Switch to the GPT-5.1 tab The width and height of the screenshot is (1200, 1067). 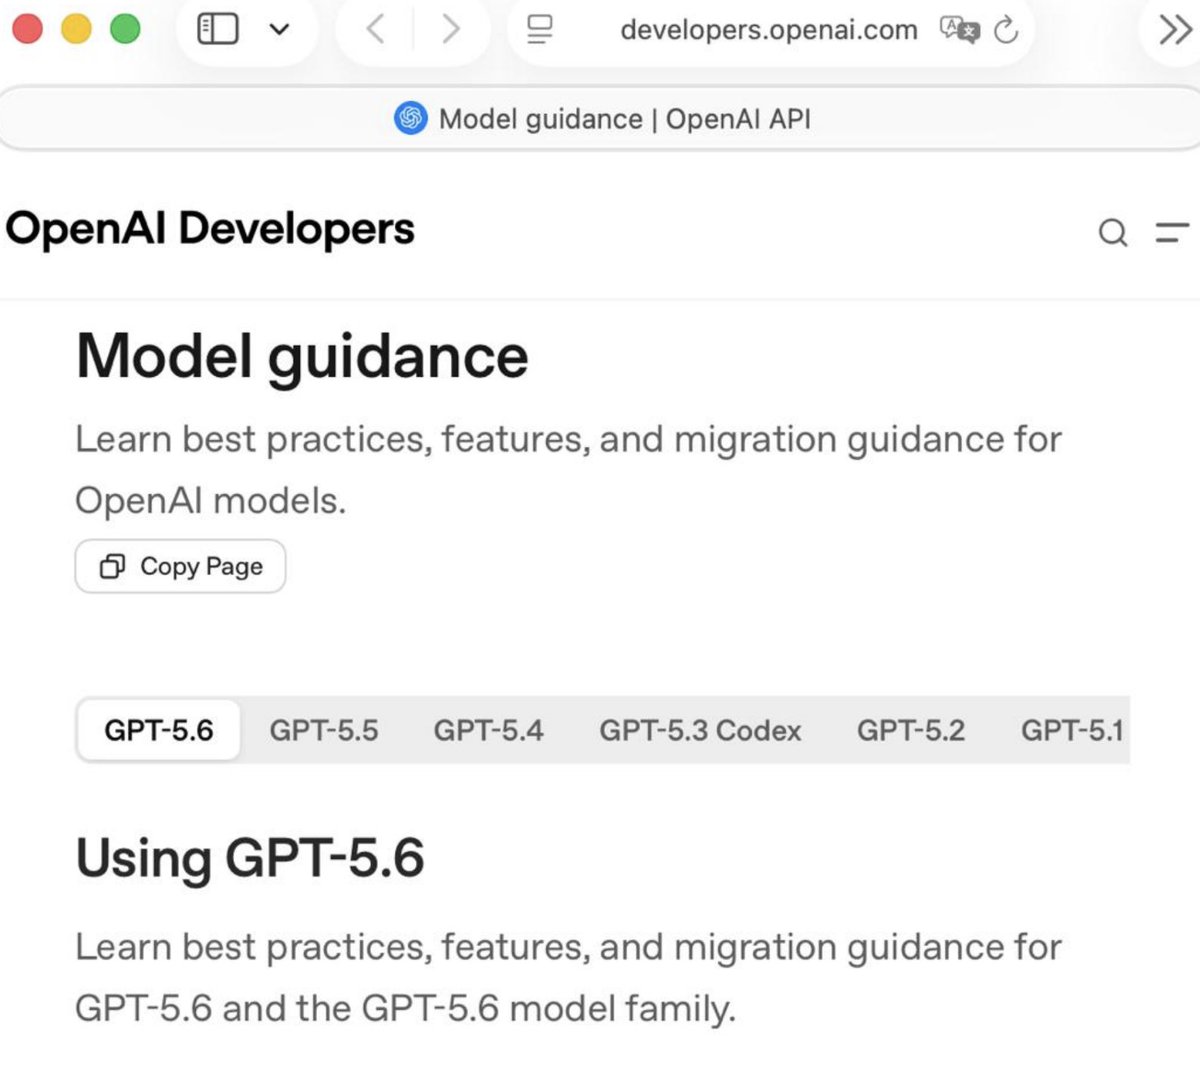point(1072,730)
